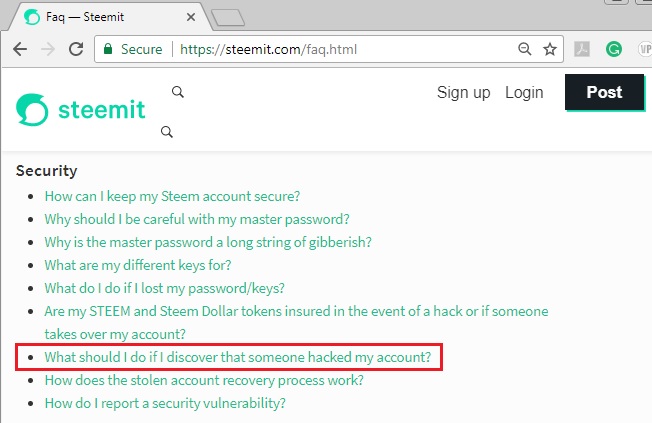Click the zoom magnifier icon in the address bar

[525, 49]
